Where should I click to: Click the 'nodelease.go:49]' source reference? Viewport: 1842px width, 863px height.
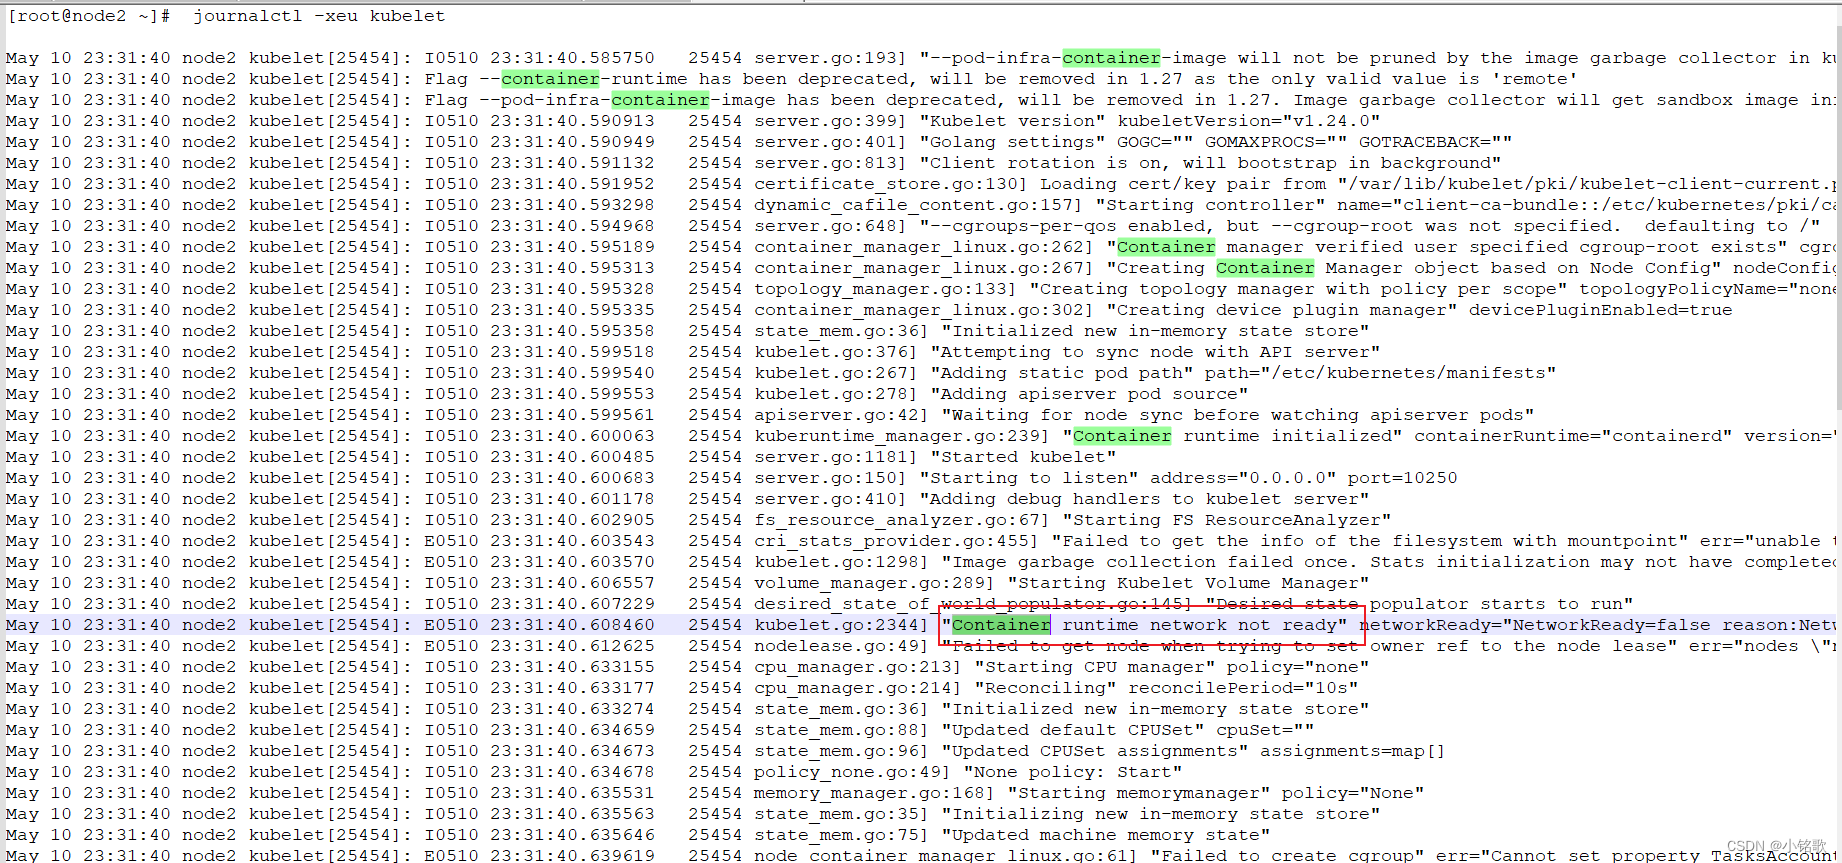pos(841,646)
